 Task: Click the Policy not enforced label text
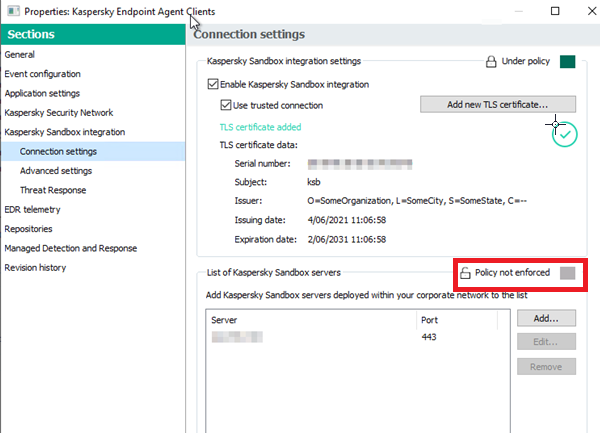pyautogui.click(x=512, y=272)
